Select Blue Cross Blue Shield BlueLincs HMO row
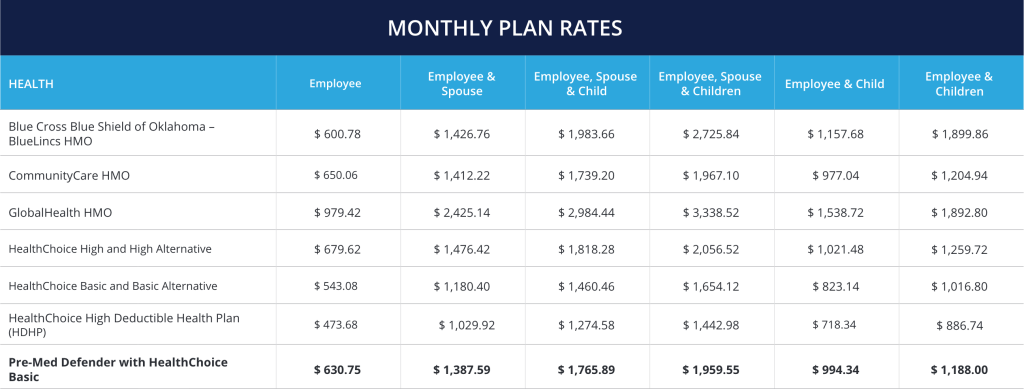Image resolution: width=1024 pixels, height=389 pixels. (512, 133)
